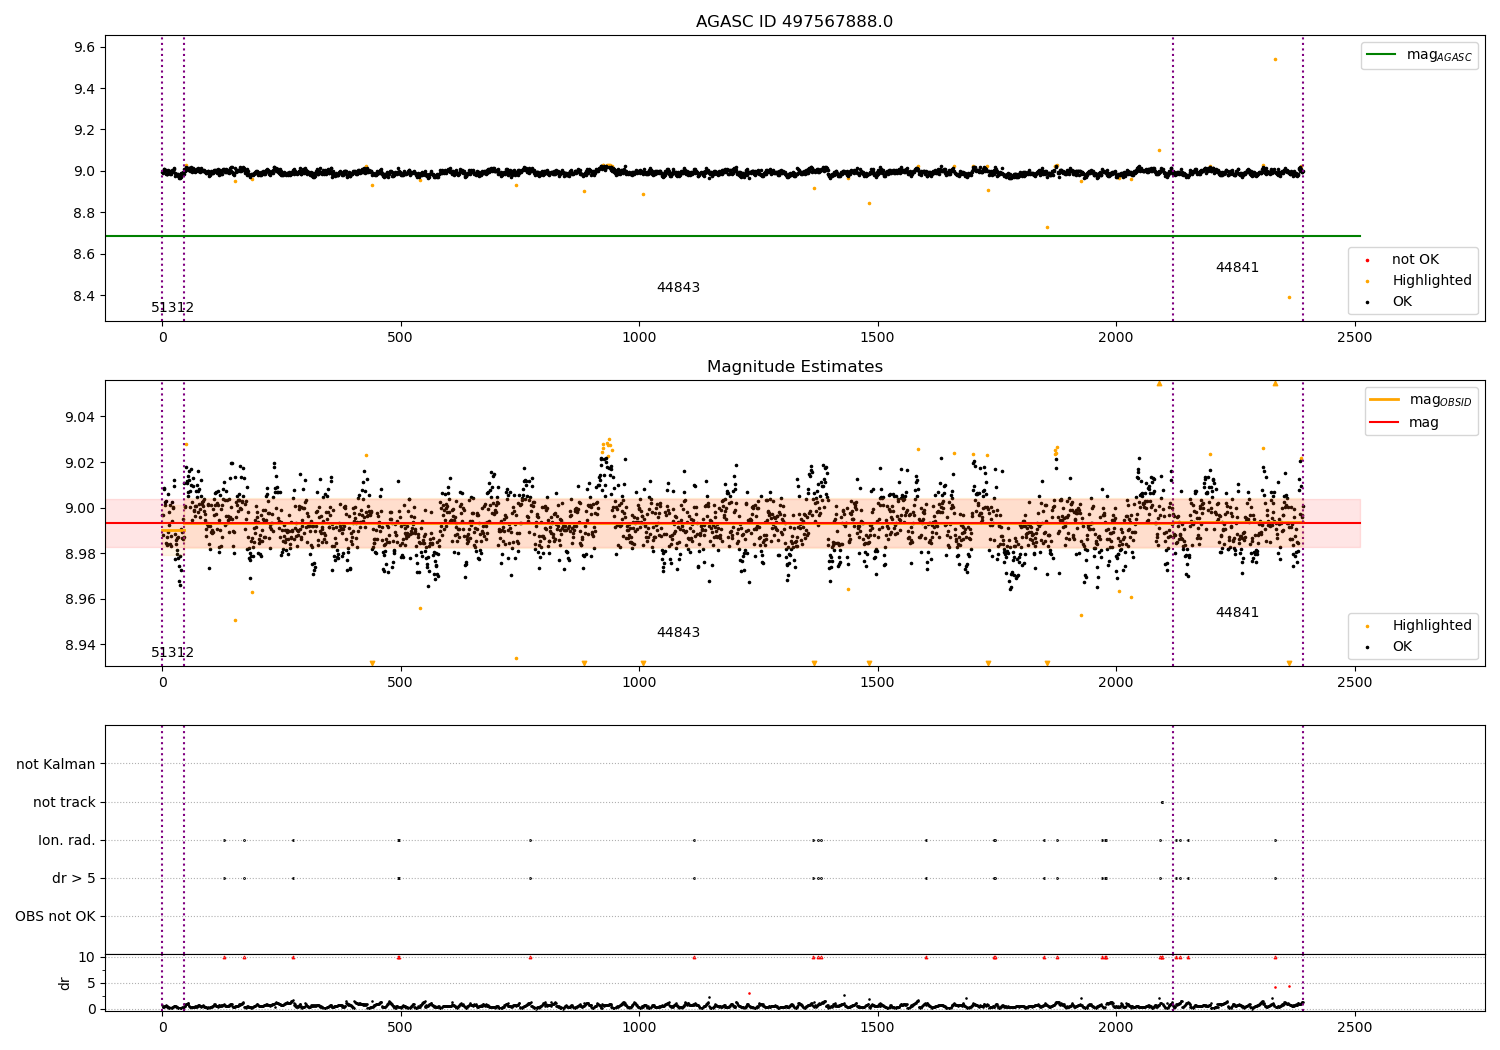Click obsid label '44843' in Magnitude Estimates plot

[x=678, y=633]
